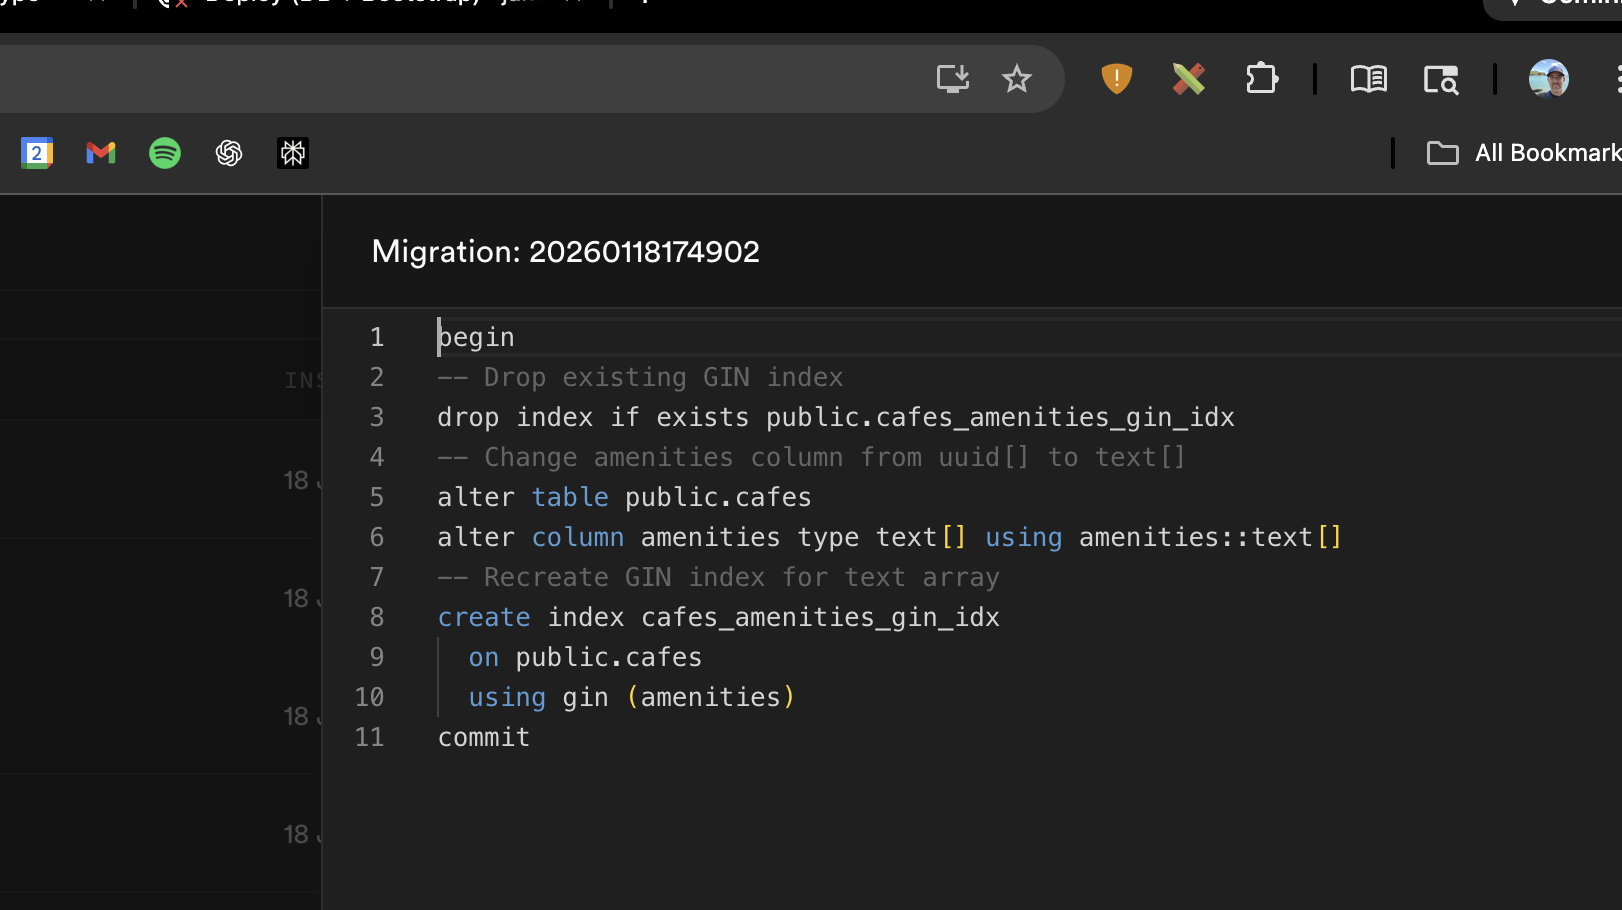Click the ruler and pencil extension icon
This screenshot has height=910, width=1622.
(1188, 78)
